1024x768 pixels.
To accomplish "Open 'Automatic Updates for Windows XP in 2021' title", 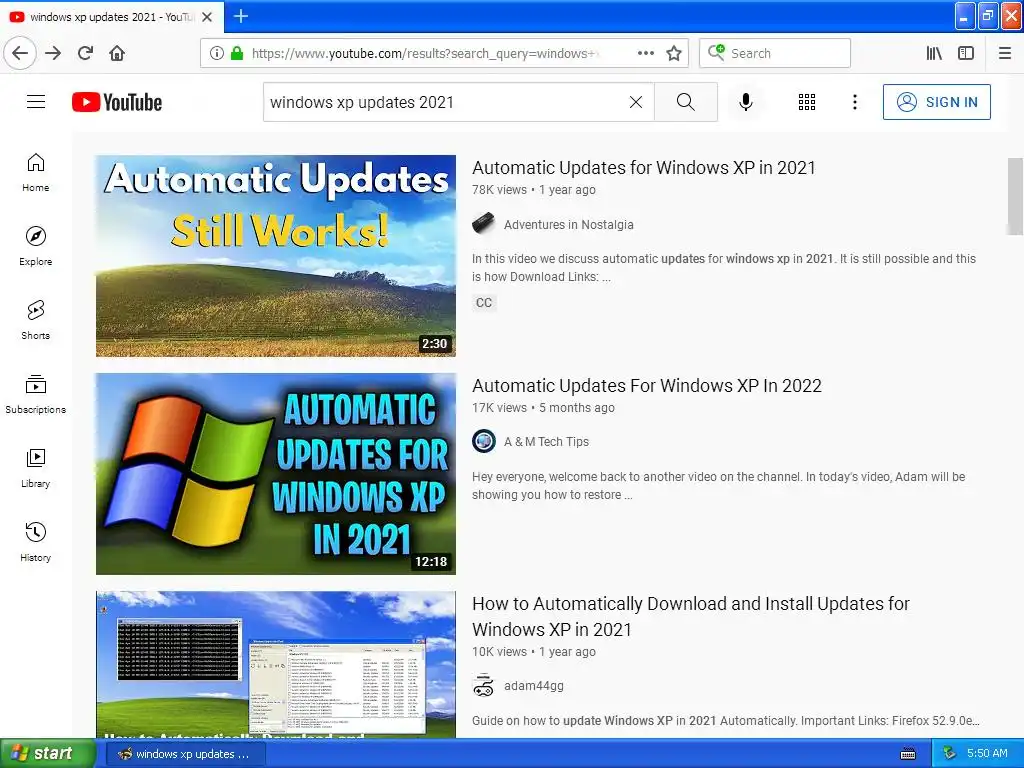I will click(x=643, y=168).
